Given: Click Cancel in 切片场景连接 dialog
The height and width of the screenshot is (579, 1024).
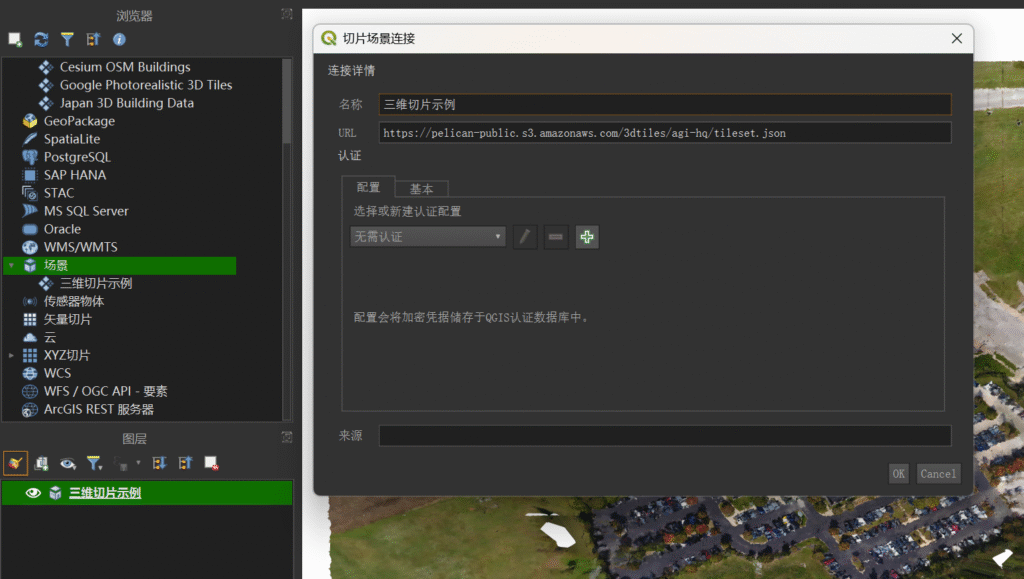Looking at the screenshot, I should click(938, 474).
